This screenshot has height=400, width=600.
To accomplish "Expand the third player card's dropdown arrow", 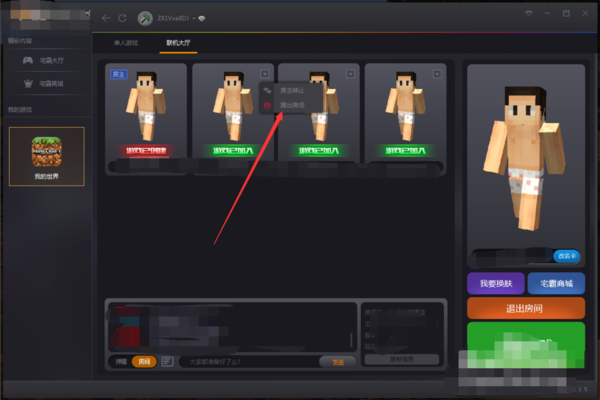I will pyautogui.click(x=350, y=74).
